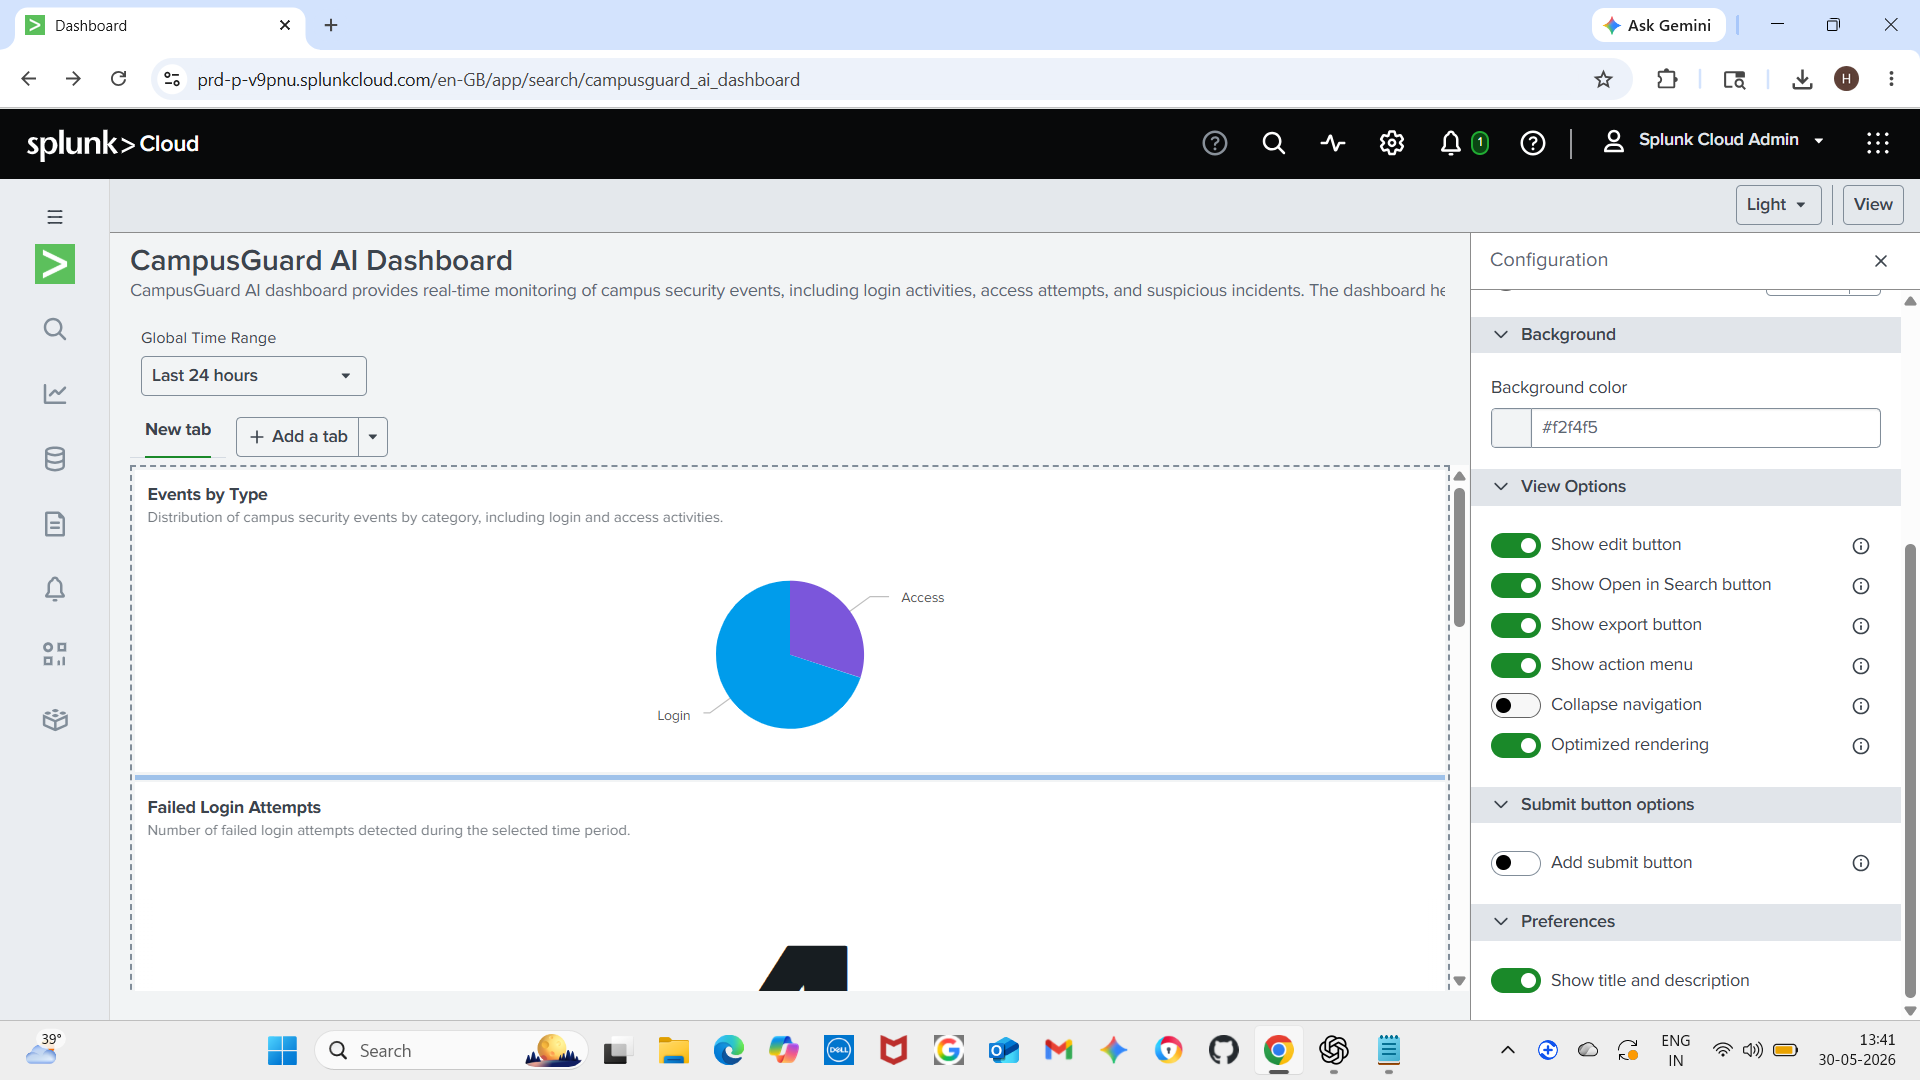
Task: Open the dashboards grid icon in sidebar
Action: 55,654
